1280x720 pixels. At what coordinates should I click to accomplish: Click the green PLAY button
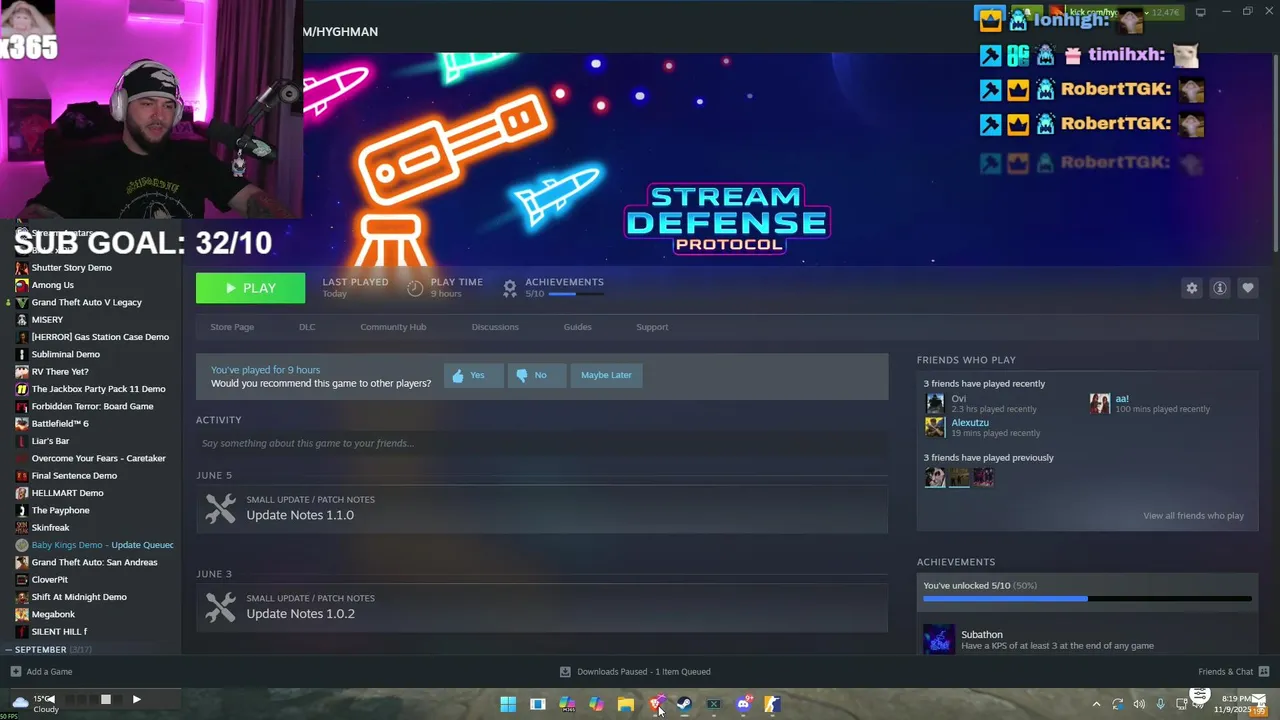point(250,288)
